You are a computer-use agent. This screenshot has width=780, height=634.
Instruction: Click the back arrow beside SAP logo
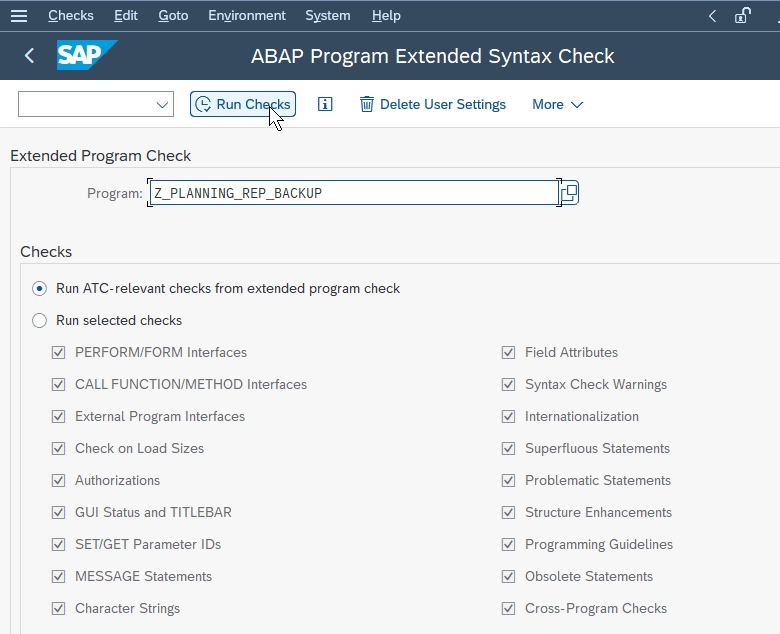click(29, 55)
